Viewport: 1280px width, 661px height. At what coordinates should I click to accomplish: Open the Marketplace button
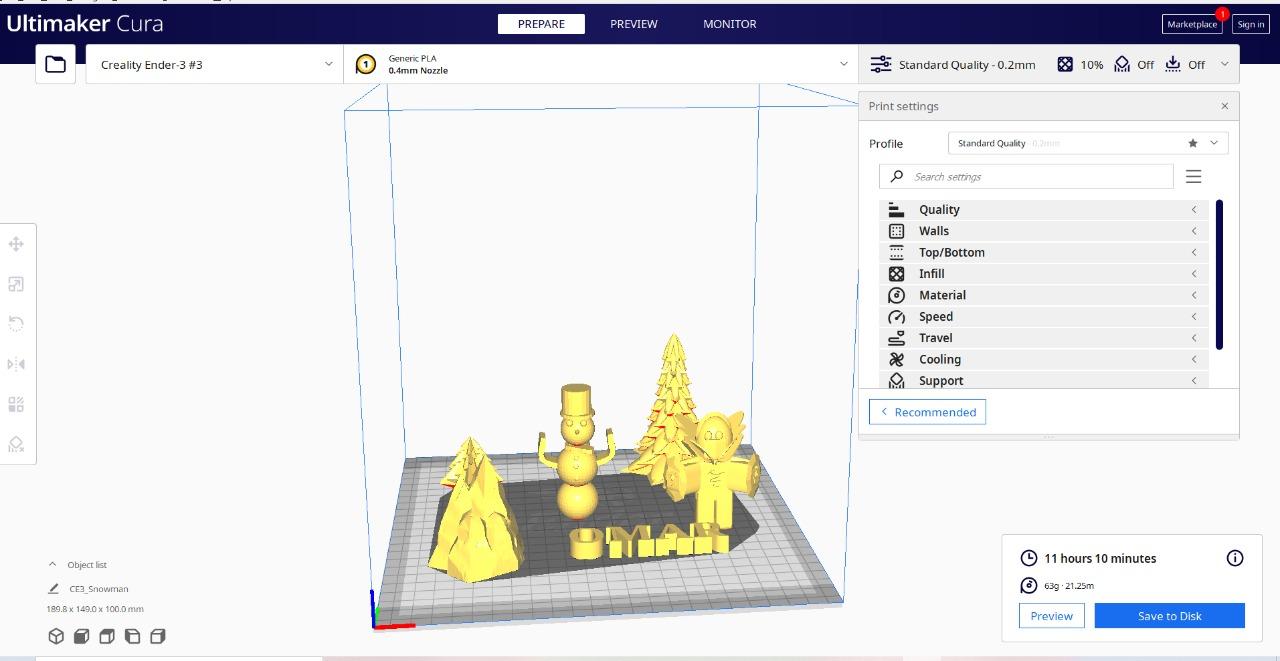click(1192, 24)
